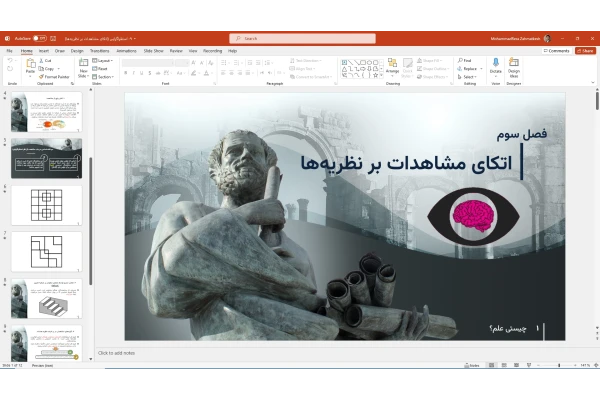Click the Find magnifier icon
The height and width of the screenshot is (400, 600).
pyautogui.click(x=461, y=60)
